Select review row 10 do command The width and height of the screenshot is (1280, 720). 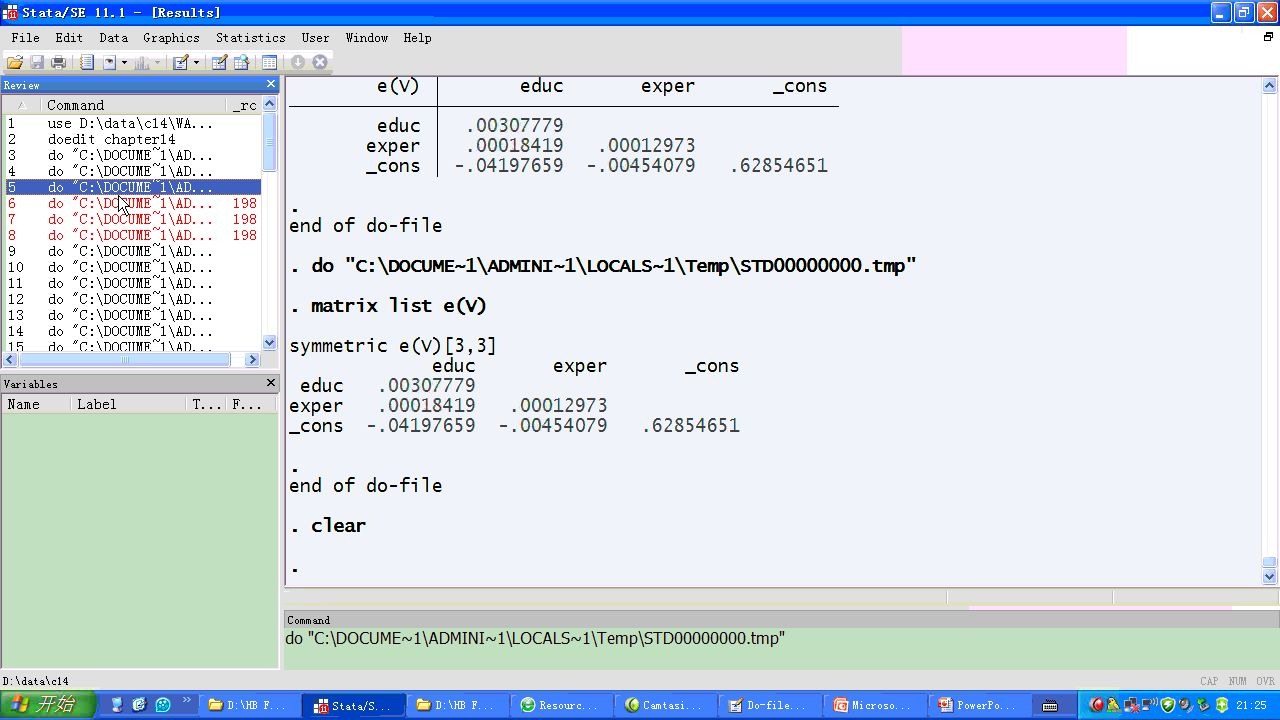click(x=131, y=267)
